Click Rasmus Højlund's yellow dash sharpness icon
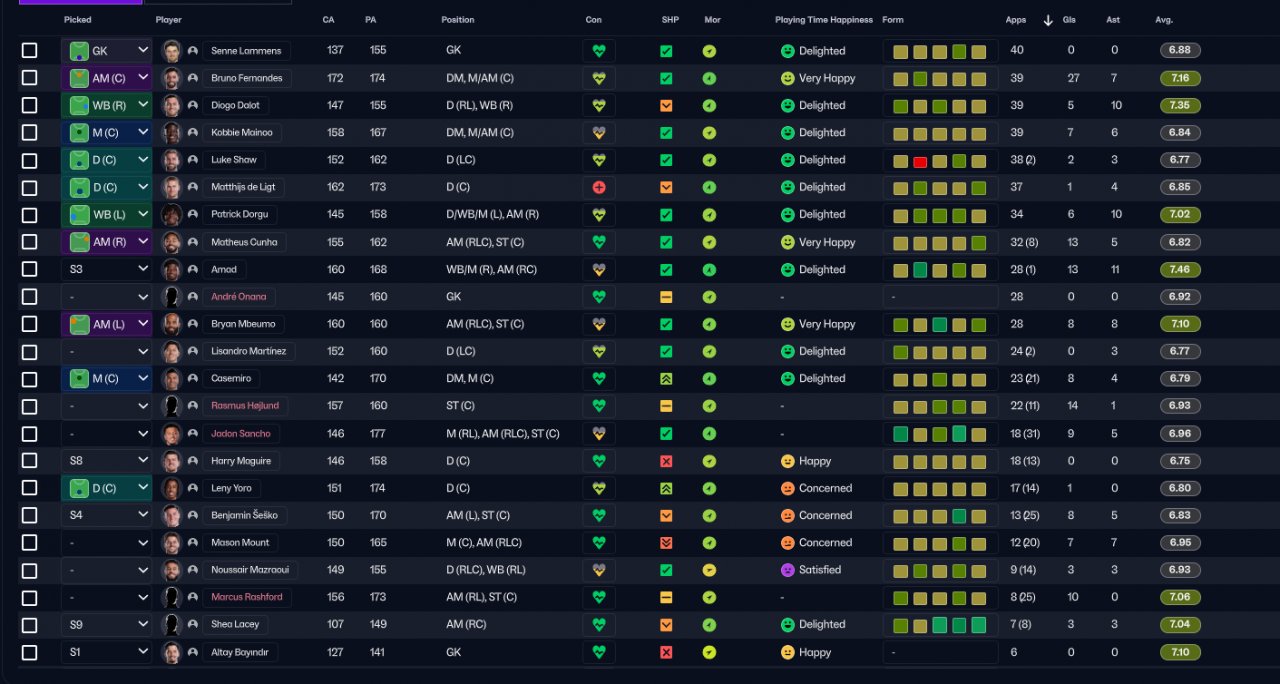Viewport: 1280px width, 684px height. coord(666,406)
